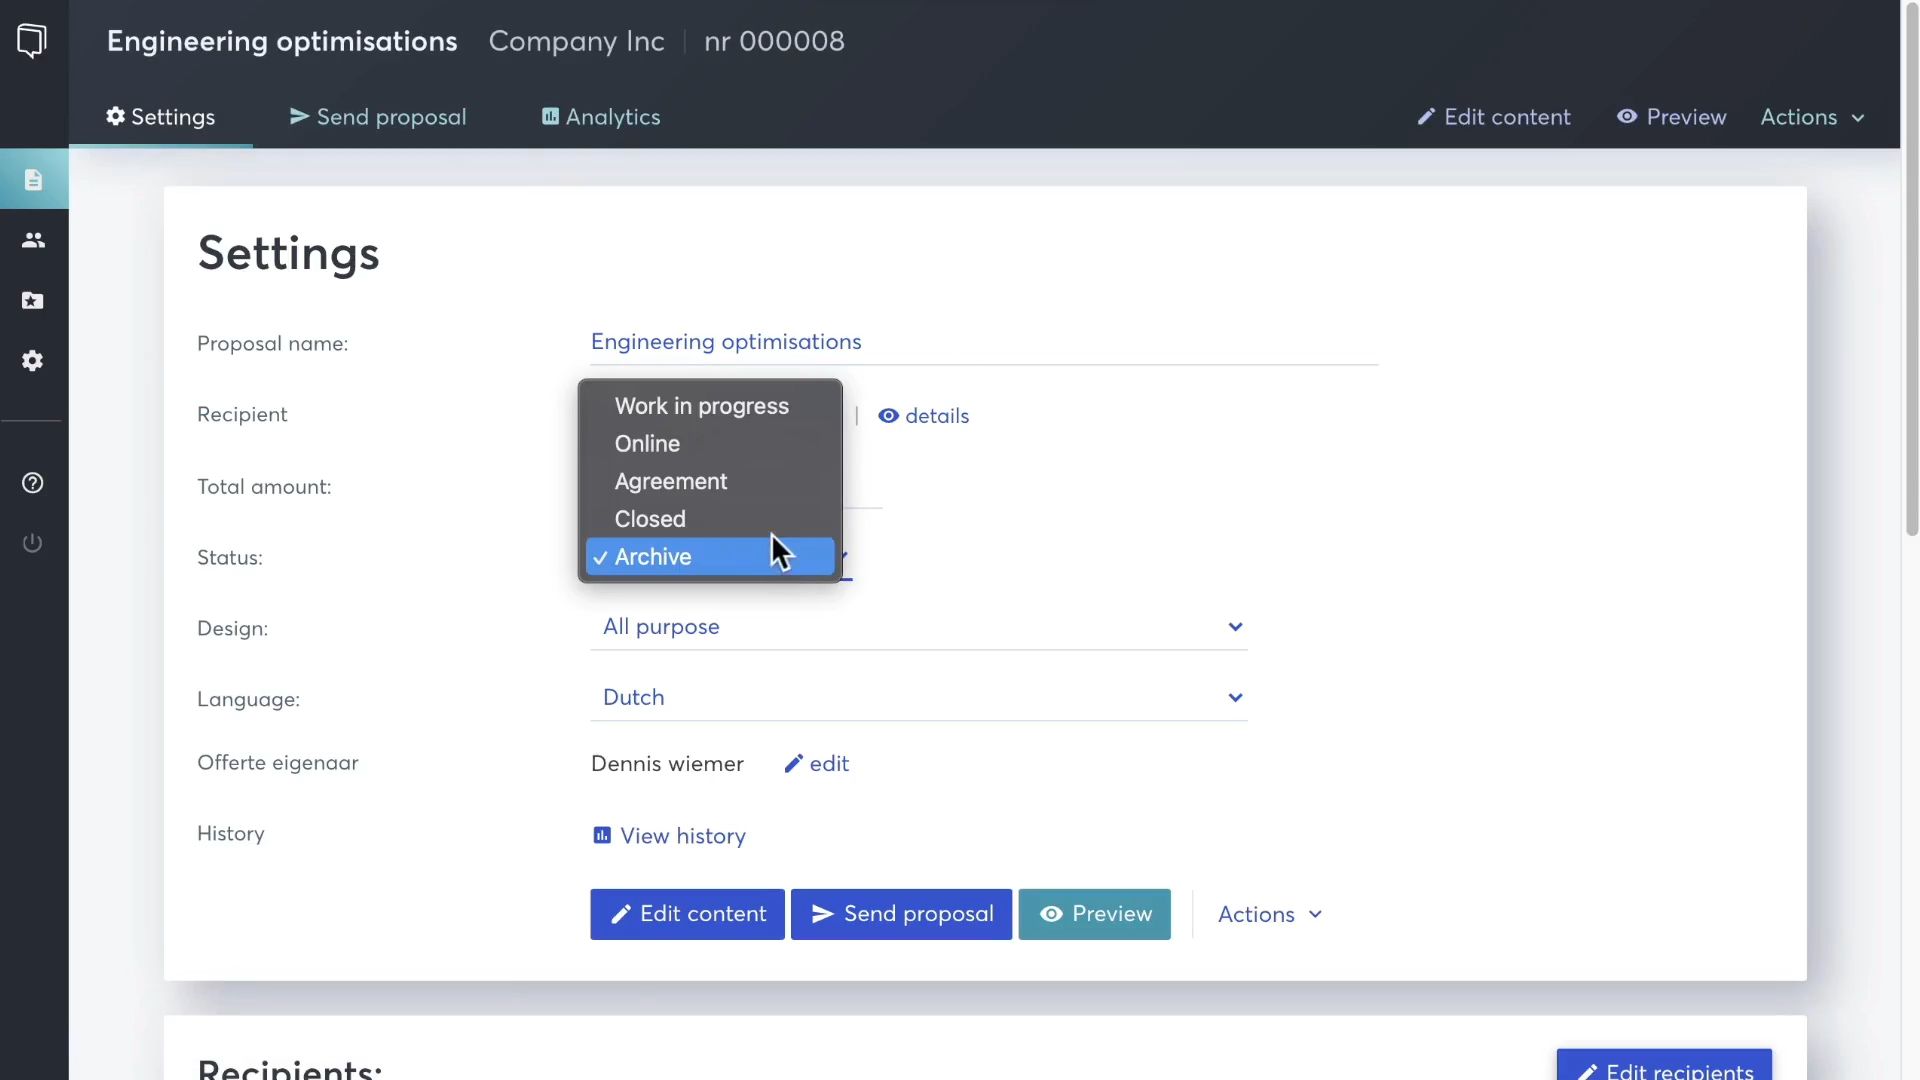Open the contacts section in the sidebar
1920x1080 pixels.
point(32,240)
